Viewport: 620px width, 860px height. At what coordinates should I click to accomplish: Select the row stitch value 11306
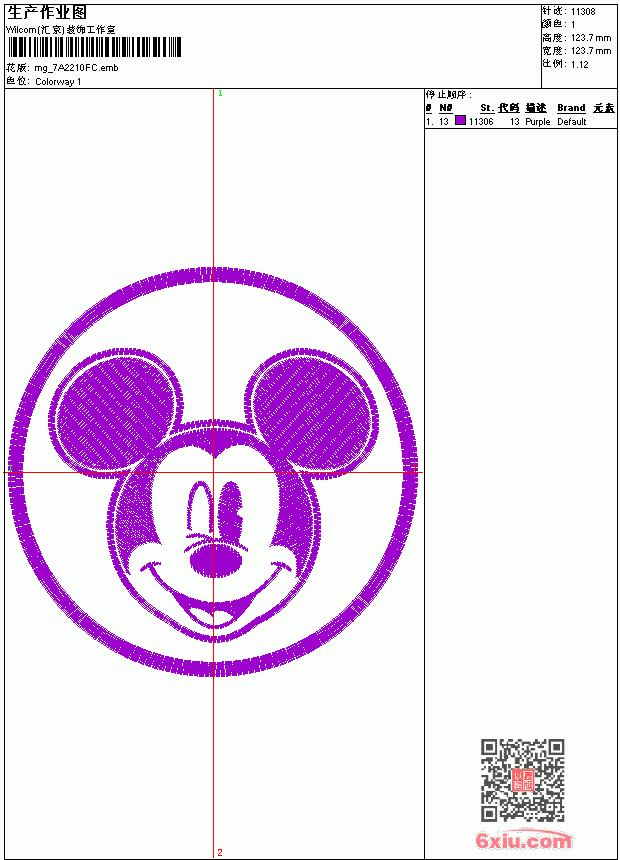click(481, 122)
